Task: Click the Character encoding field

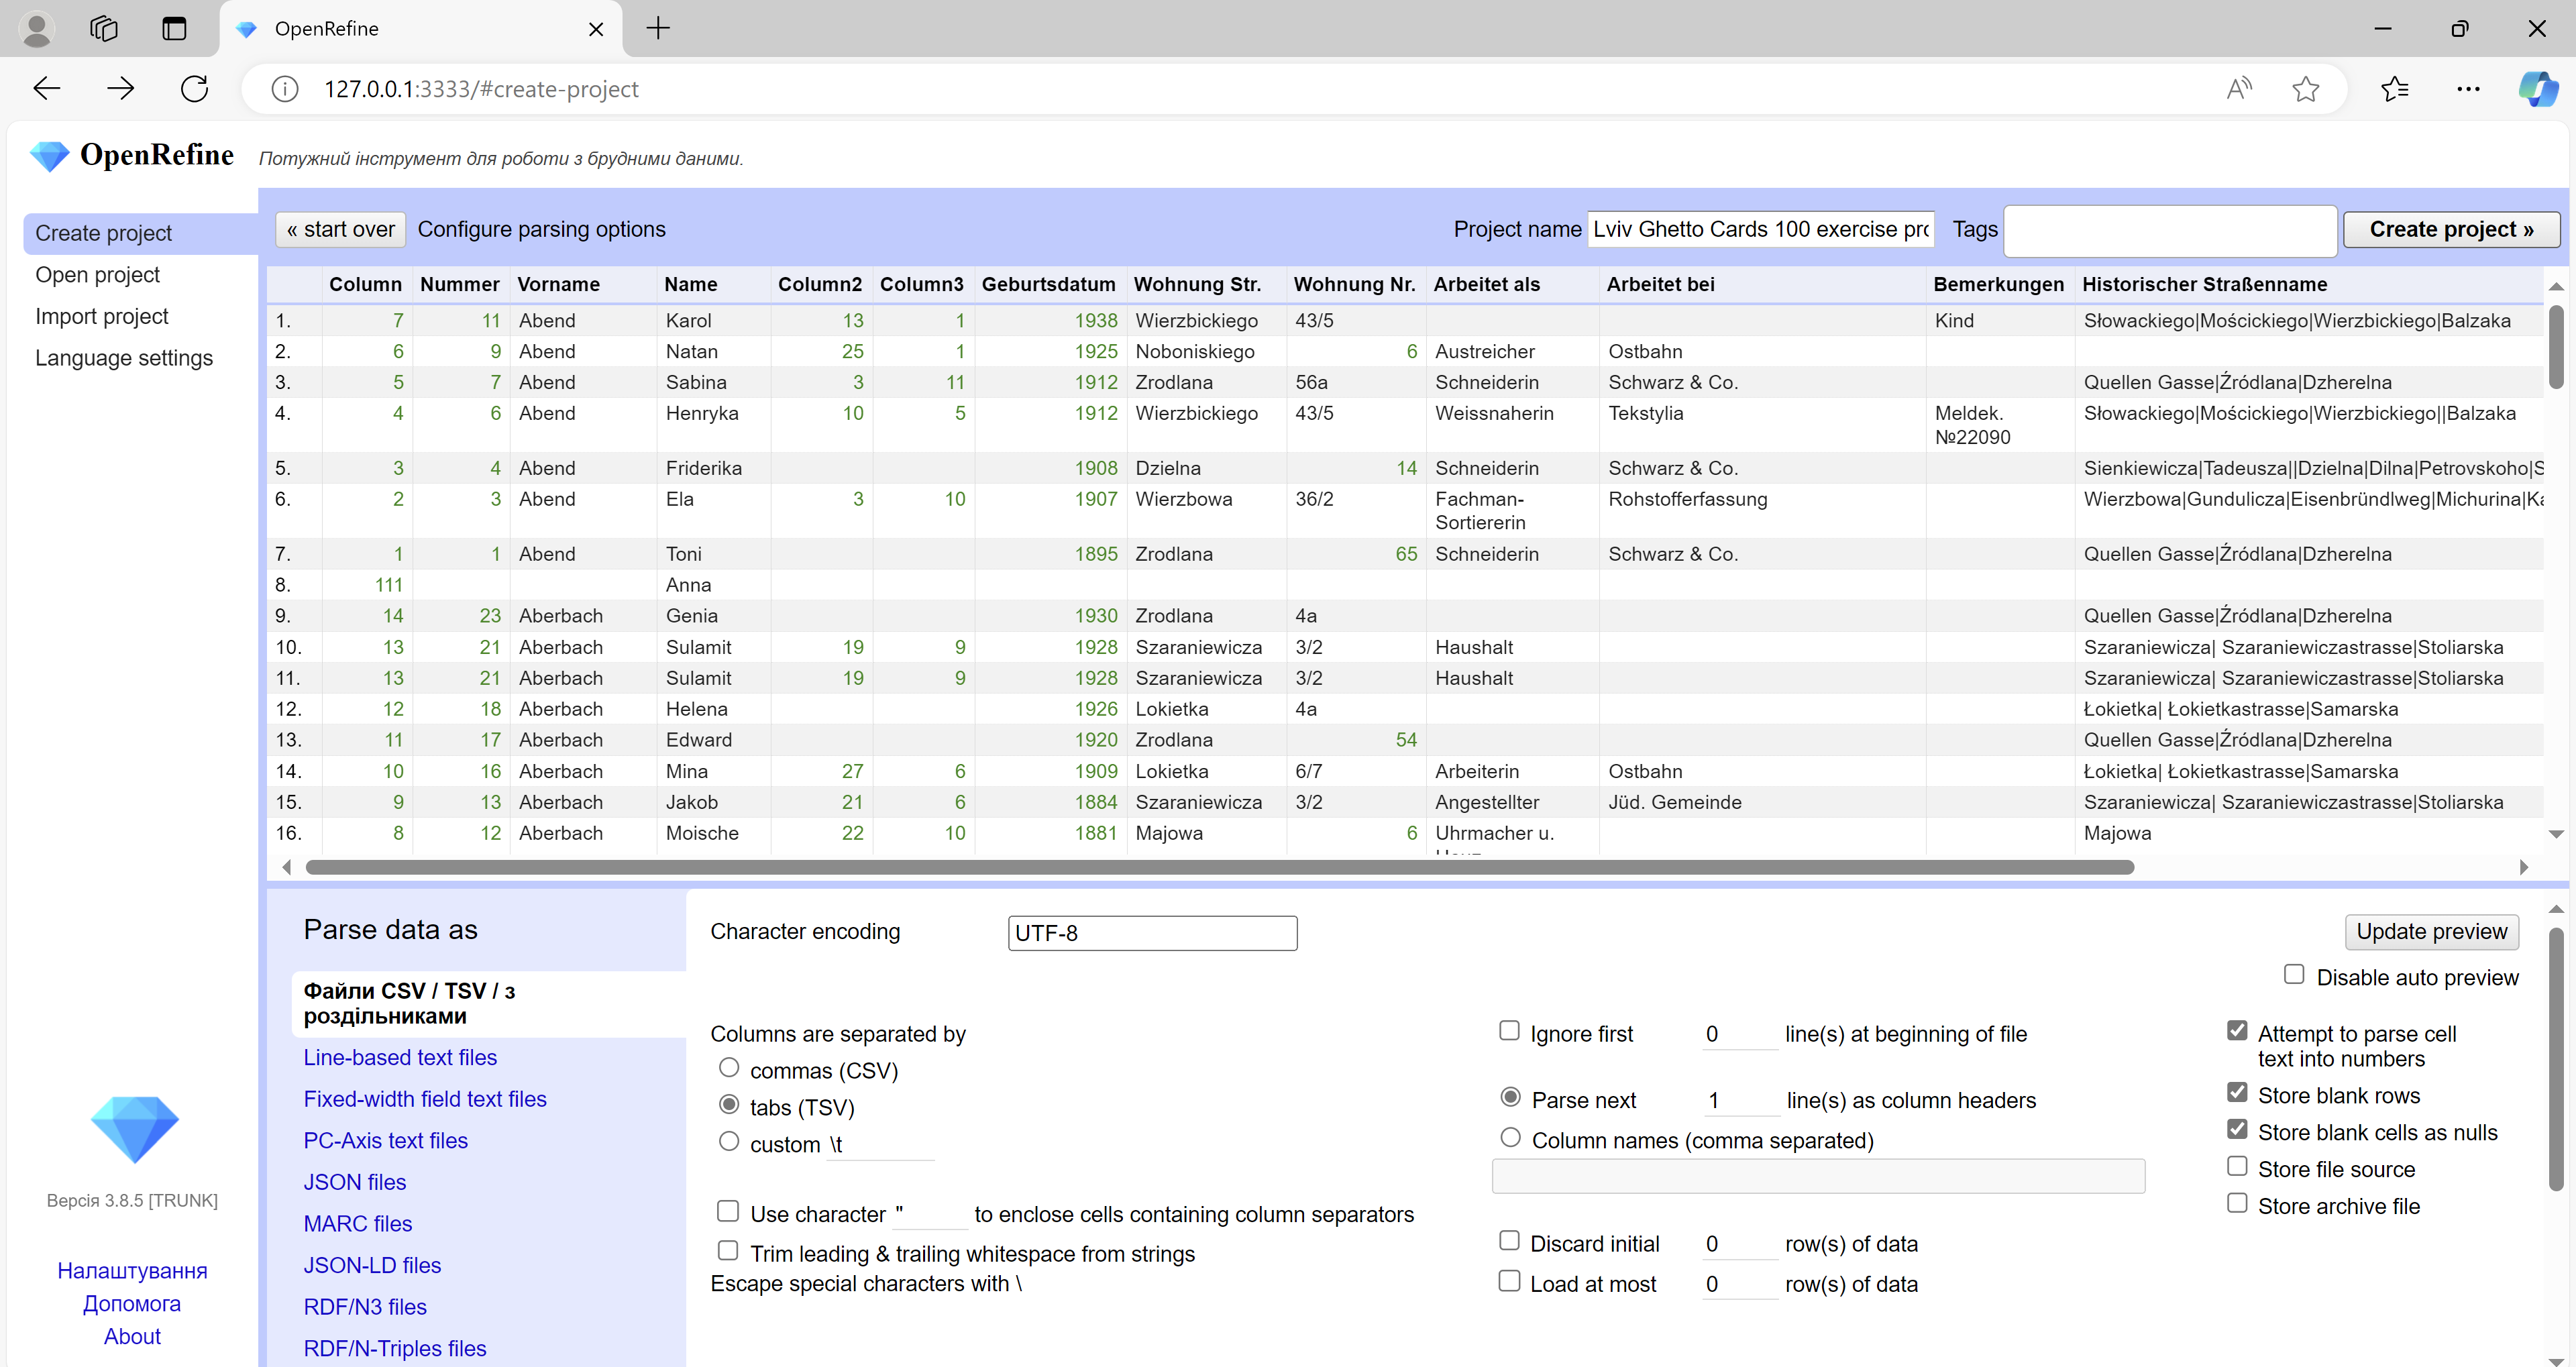Action: (1152, 933)
